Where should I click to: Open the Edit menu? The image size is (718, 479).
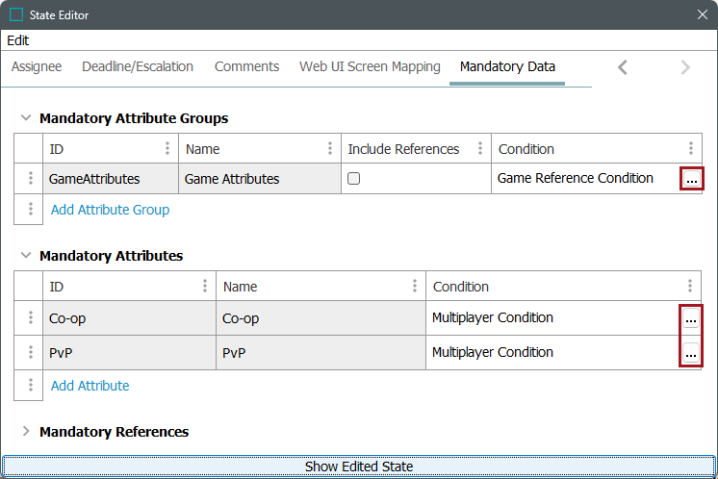(x=18, y=40)
